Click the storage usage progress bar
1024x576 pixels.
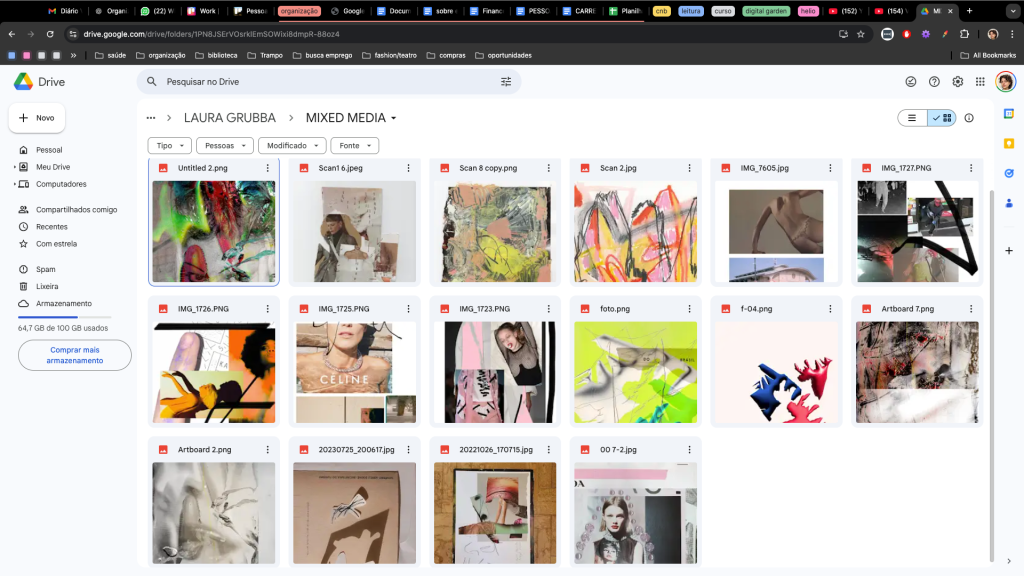pos(64,317)
